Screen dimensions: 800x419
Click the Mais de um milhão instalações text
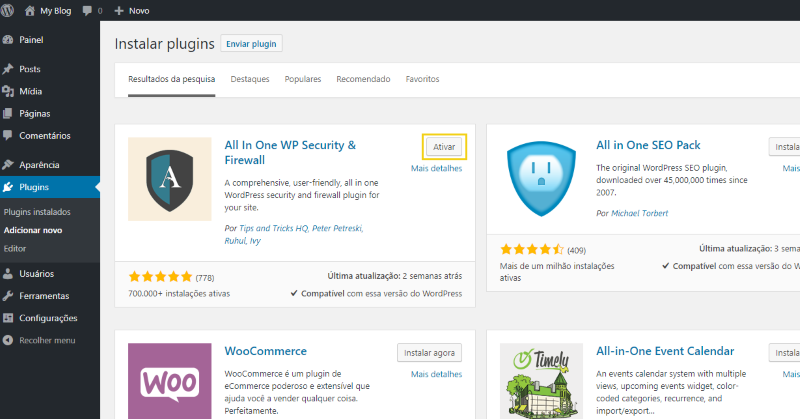[x=557, y=272]
